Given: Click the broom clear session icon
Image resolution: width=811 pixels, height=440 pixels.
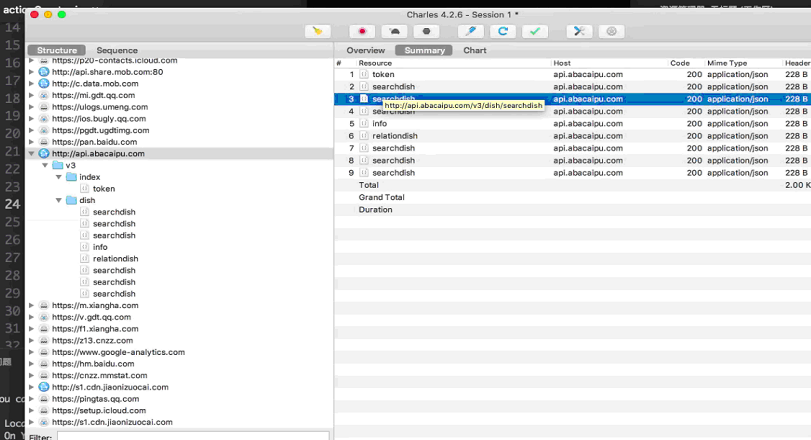Looking at the screenshot, I should coord(318,32).
